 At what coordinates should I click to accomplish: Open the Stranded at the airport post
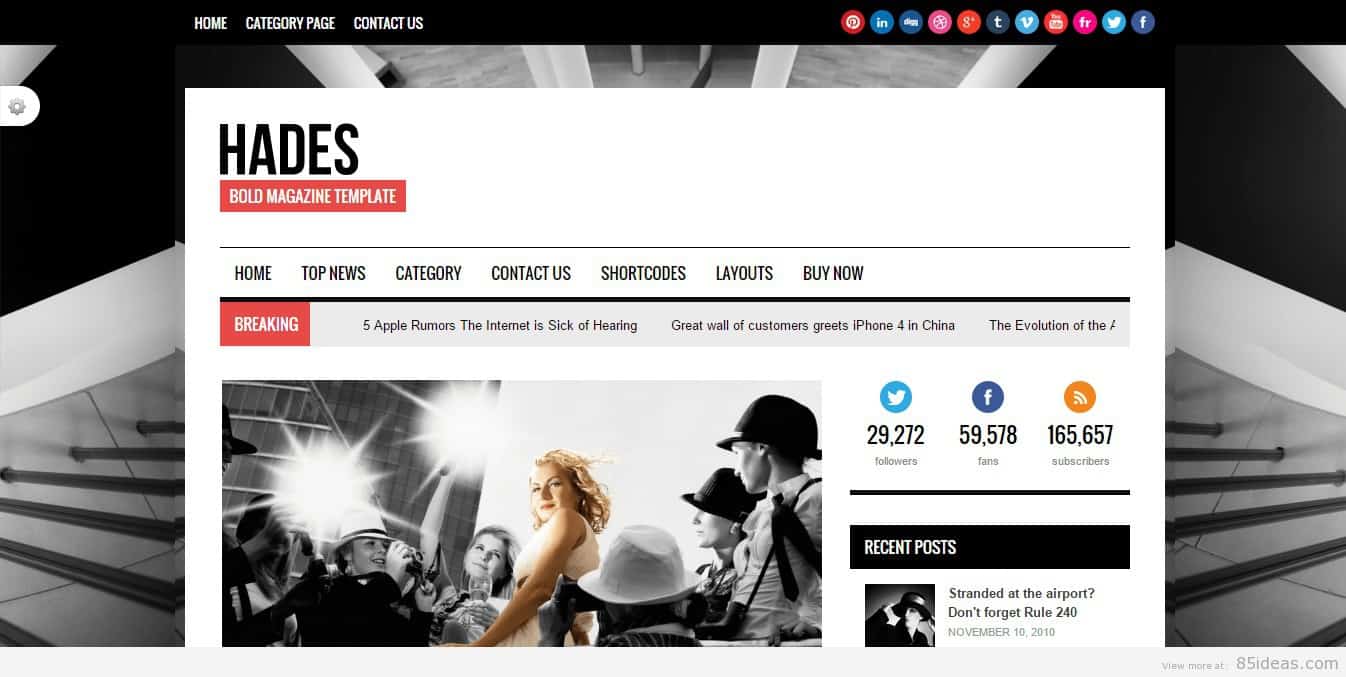[1021, 603]
